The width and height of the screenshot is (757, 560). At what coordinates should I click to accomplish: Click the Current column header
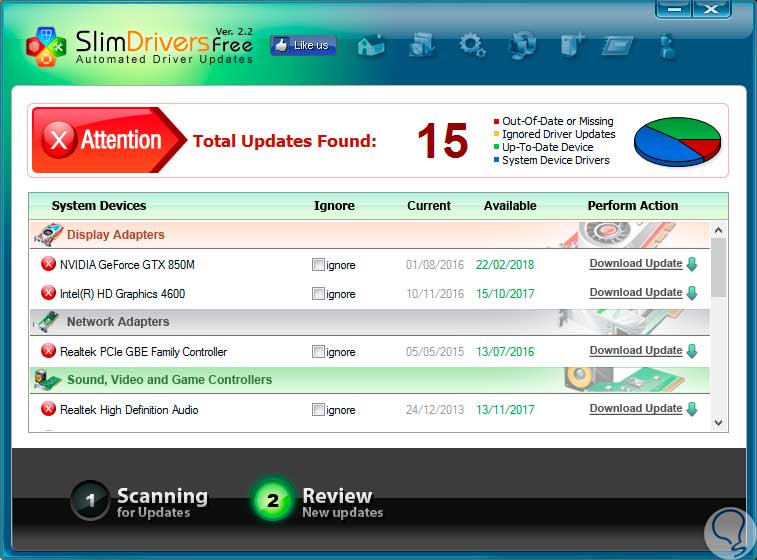pyautogui.click(x=429, y=206)
